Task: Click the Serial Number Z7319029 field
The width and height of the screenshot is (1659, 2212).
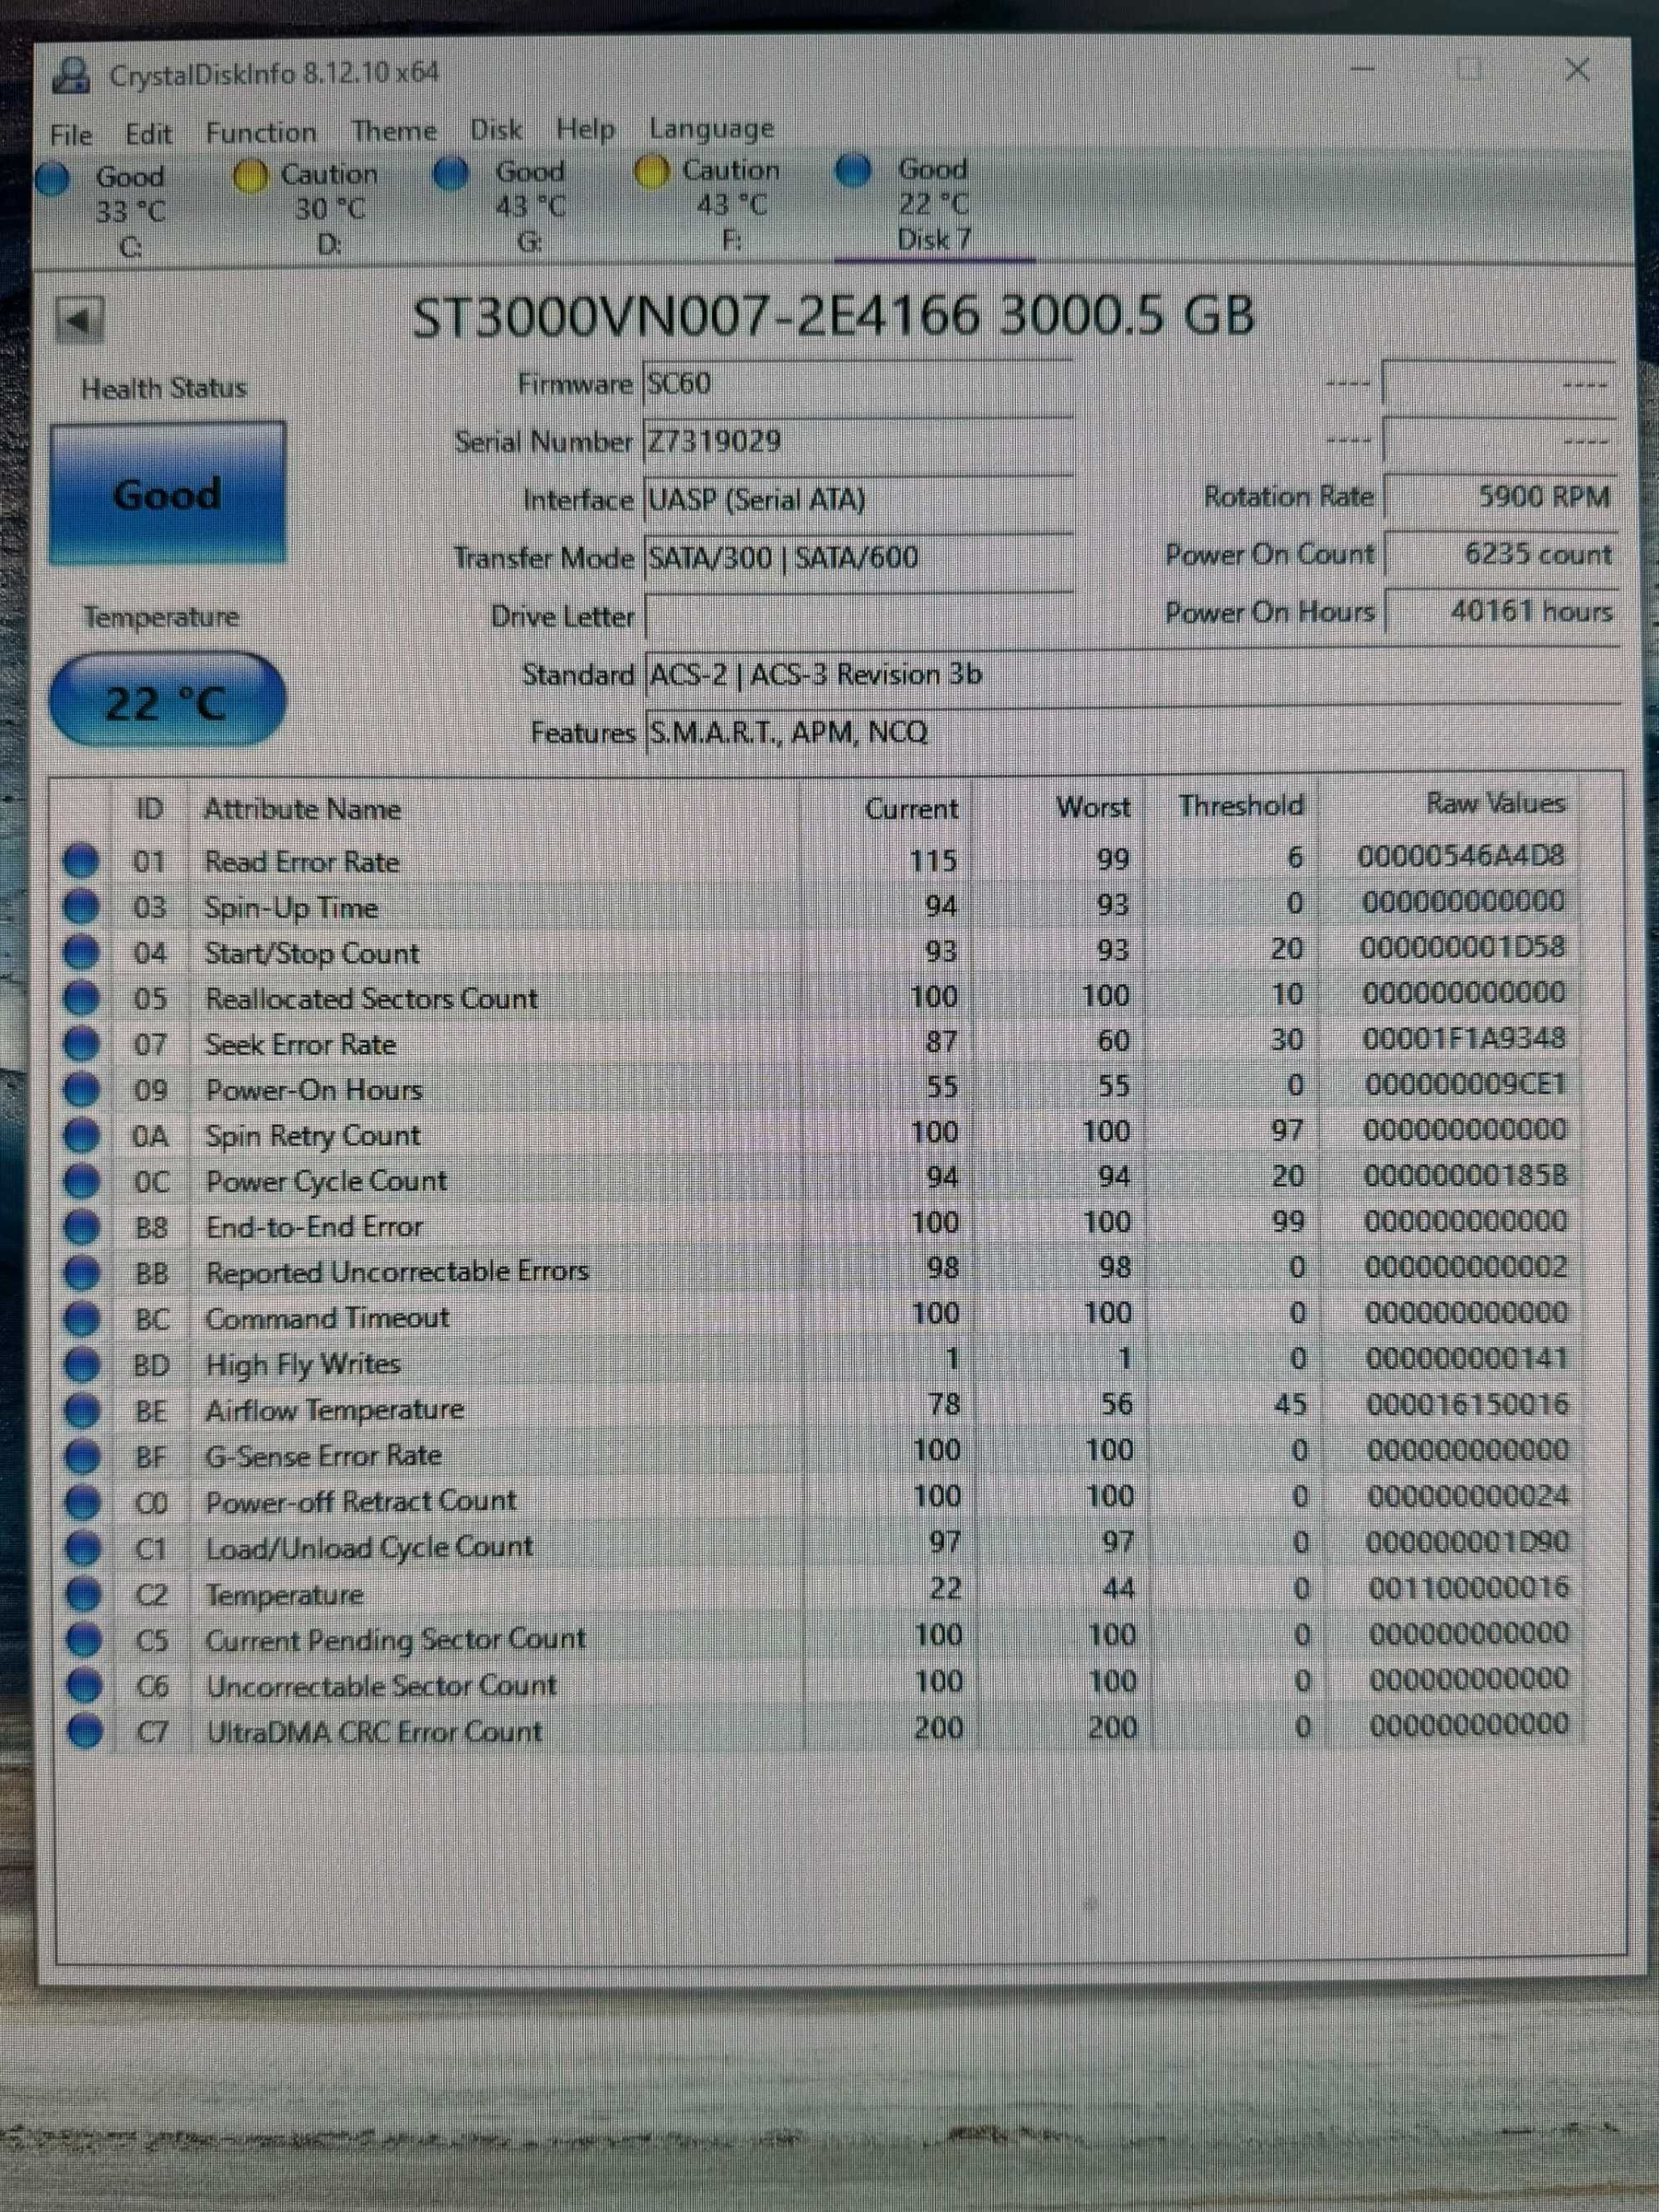Action: [x=858, y=442]
